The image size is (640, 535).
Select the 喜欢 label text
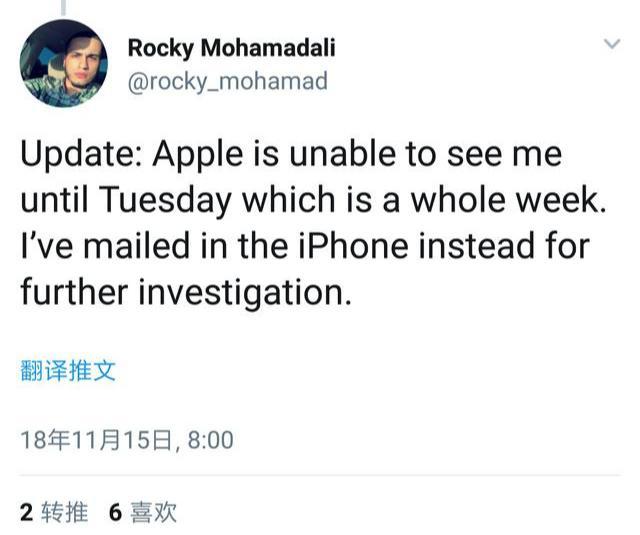tap(153, 512)
